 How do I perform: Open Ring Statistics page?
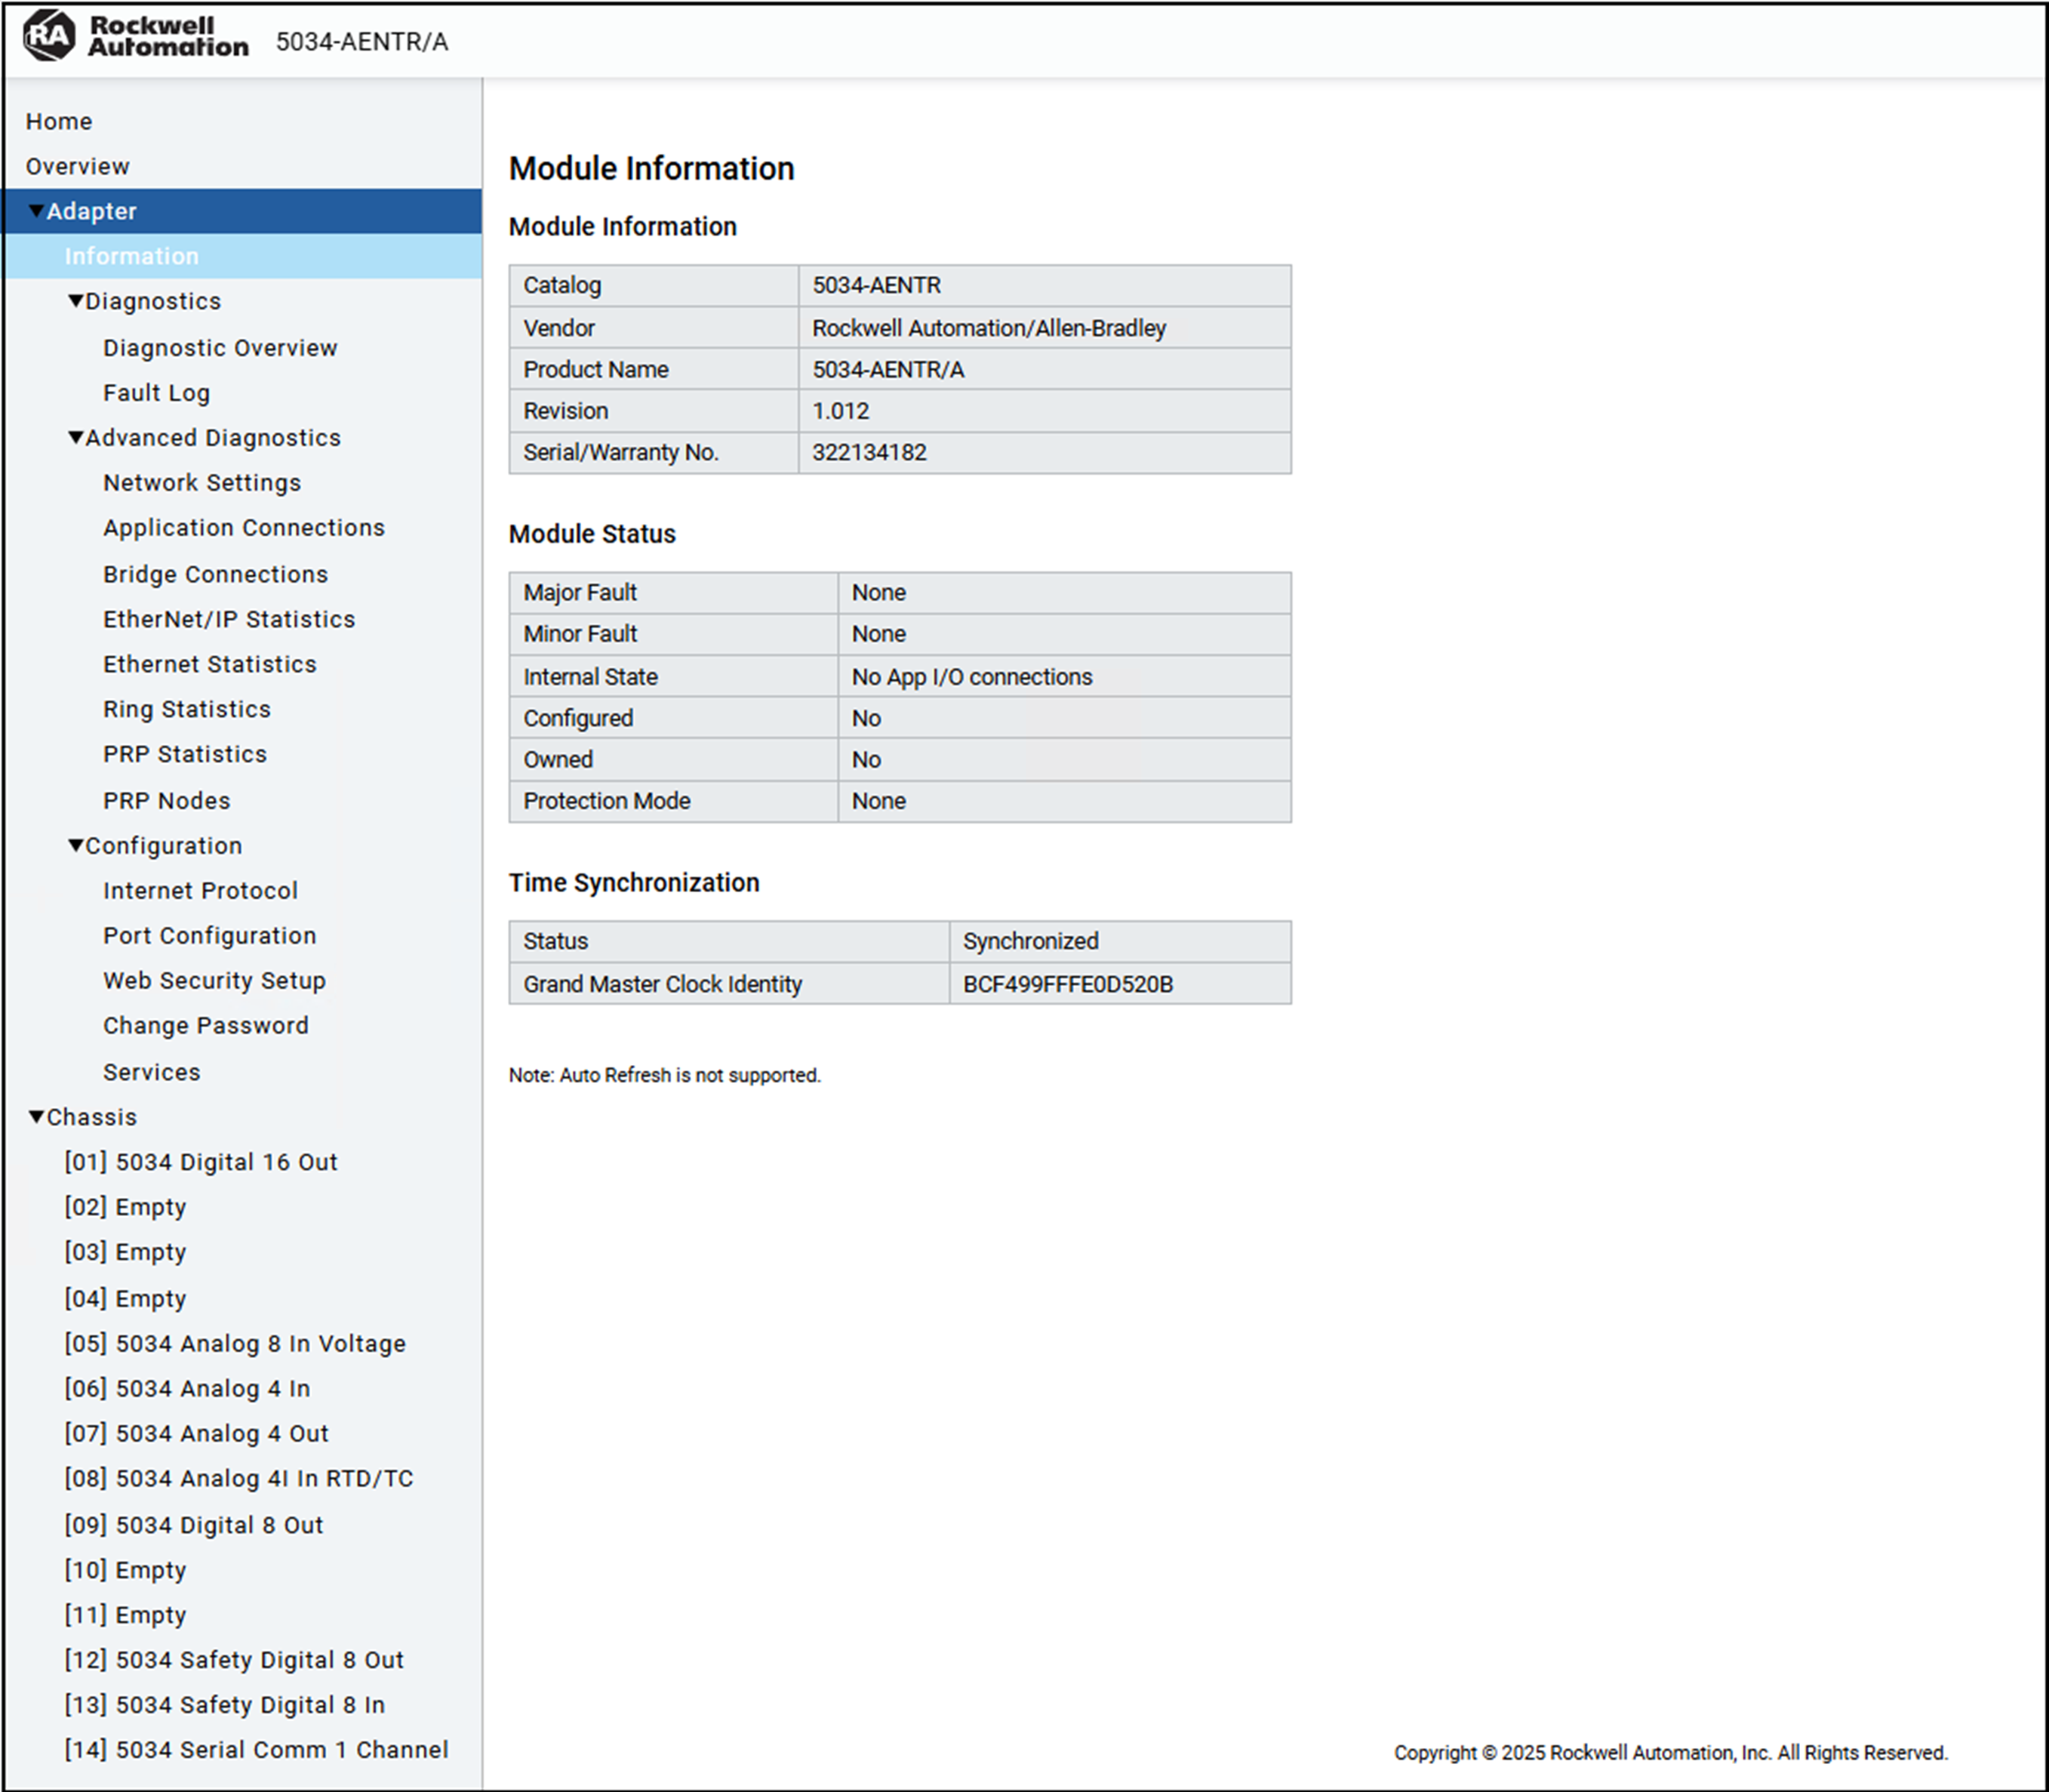point(187,709)
